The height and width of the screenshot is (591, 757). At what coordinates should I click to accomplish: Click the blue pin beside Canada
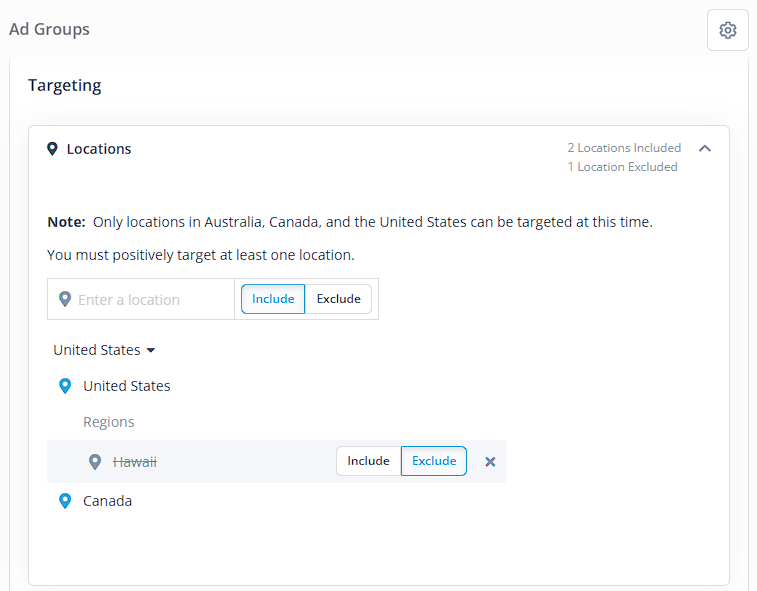pyautogui.click(x=65, y=501)
